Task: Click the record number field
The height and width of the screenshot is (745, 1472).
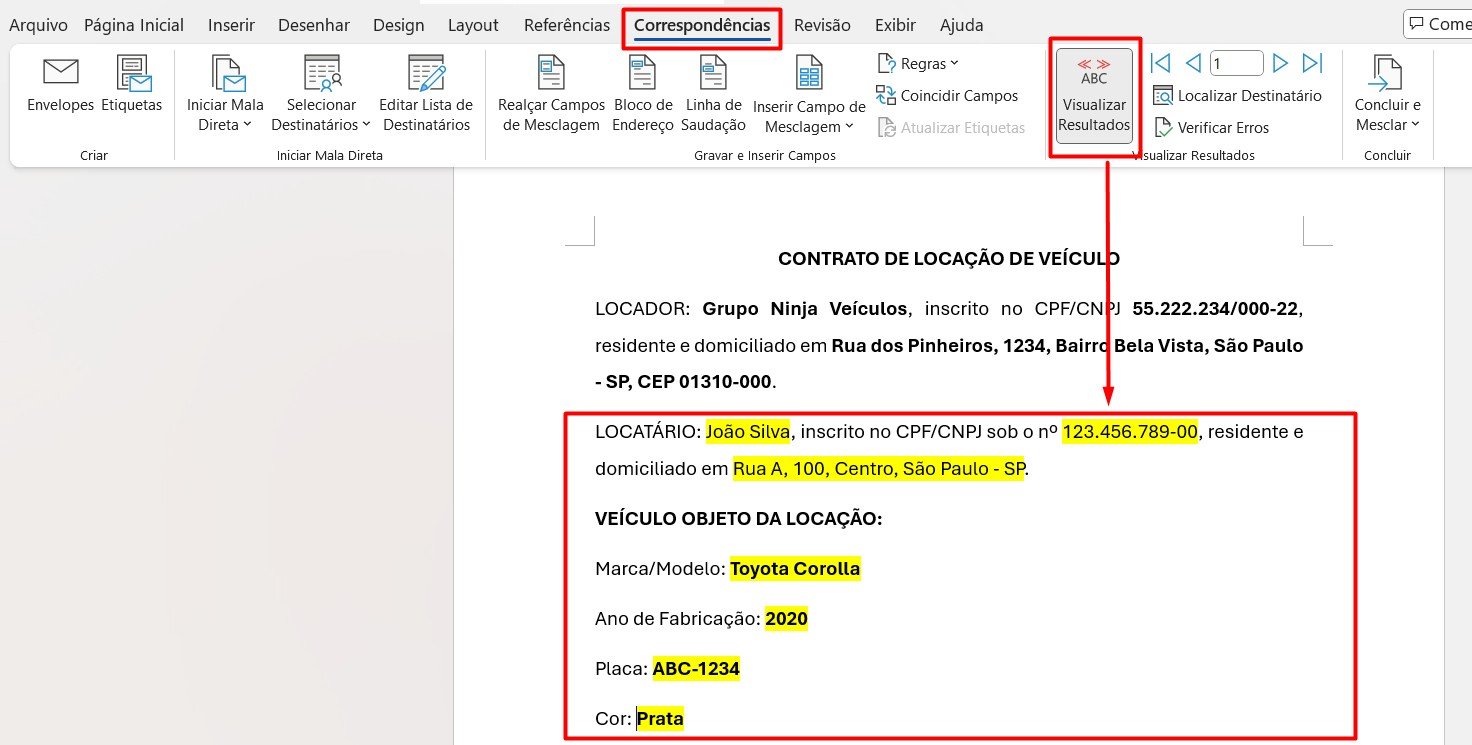Action: point(1236,64)
